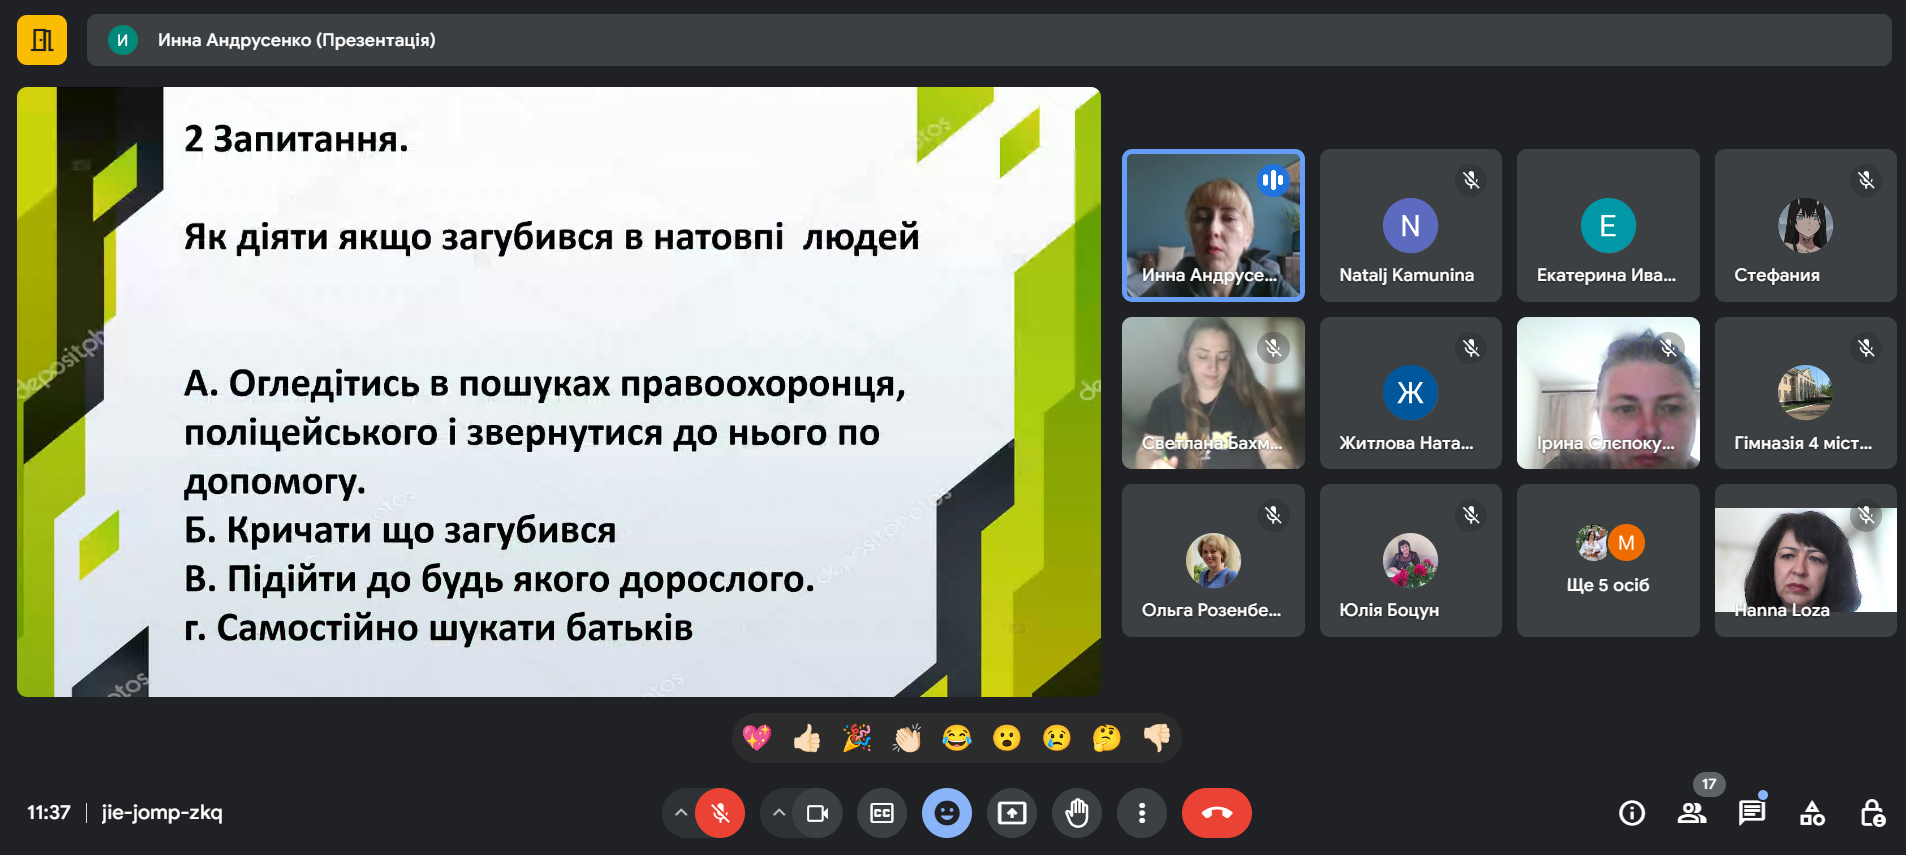Open the 'Ще 5 осіб' tile
The width and height of the screenshot is (1906, 855).
click(x=1607, y=560)
